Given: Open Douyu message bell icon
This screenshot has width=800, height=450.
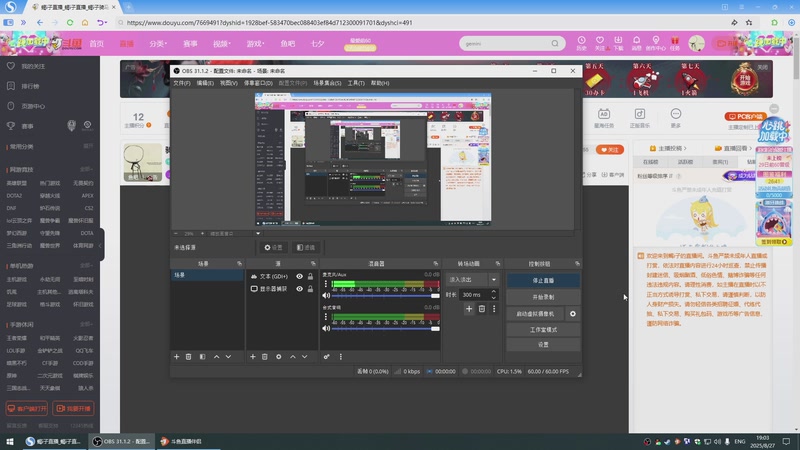Looking at the screenshot, I should click(x=636, y=43).
